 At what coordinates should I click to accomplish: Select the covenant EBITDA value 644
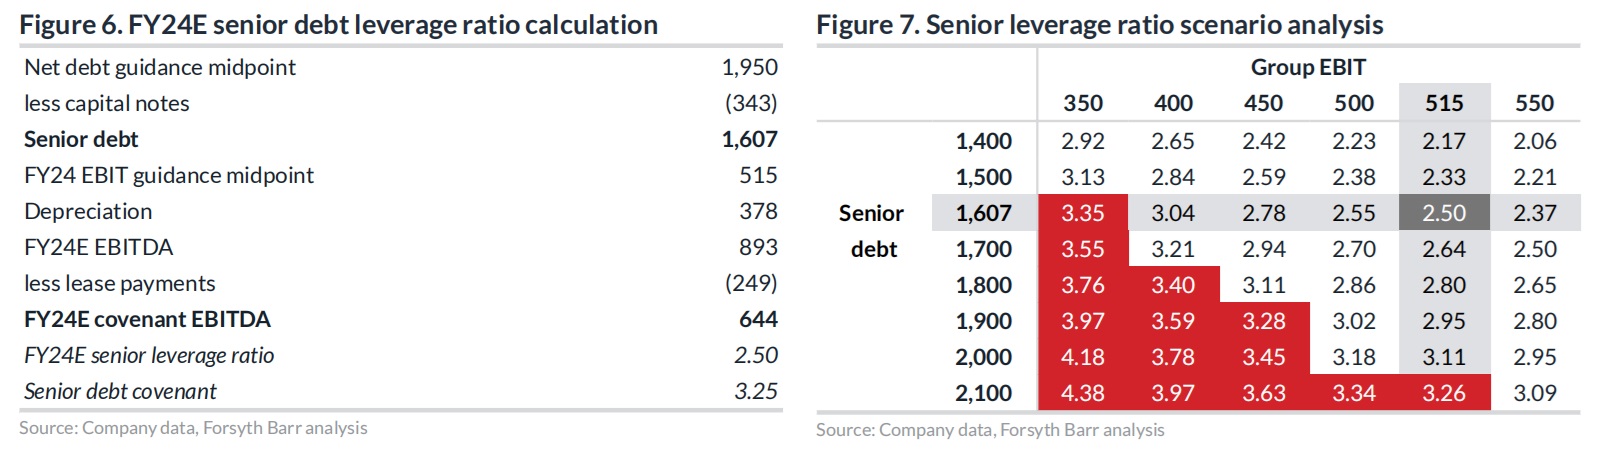tap(758, 319)
